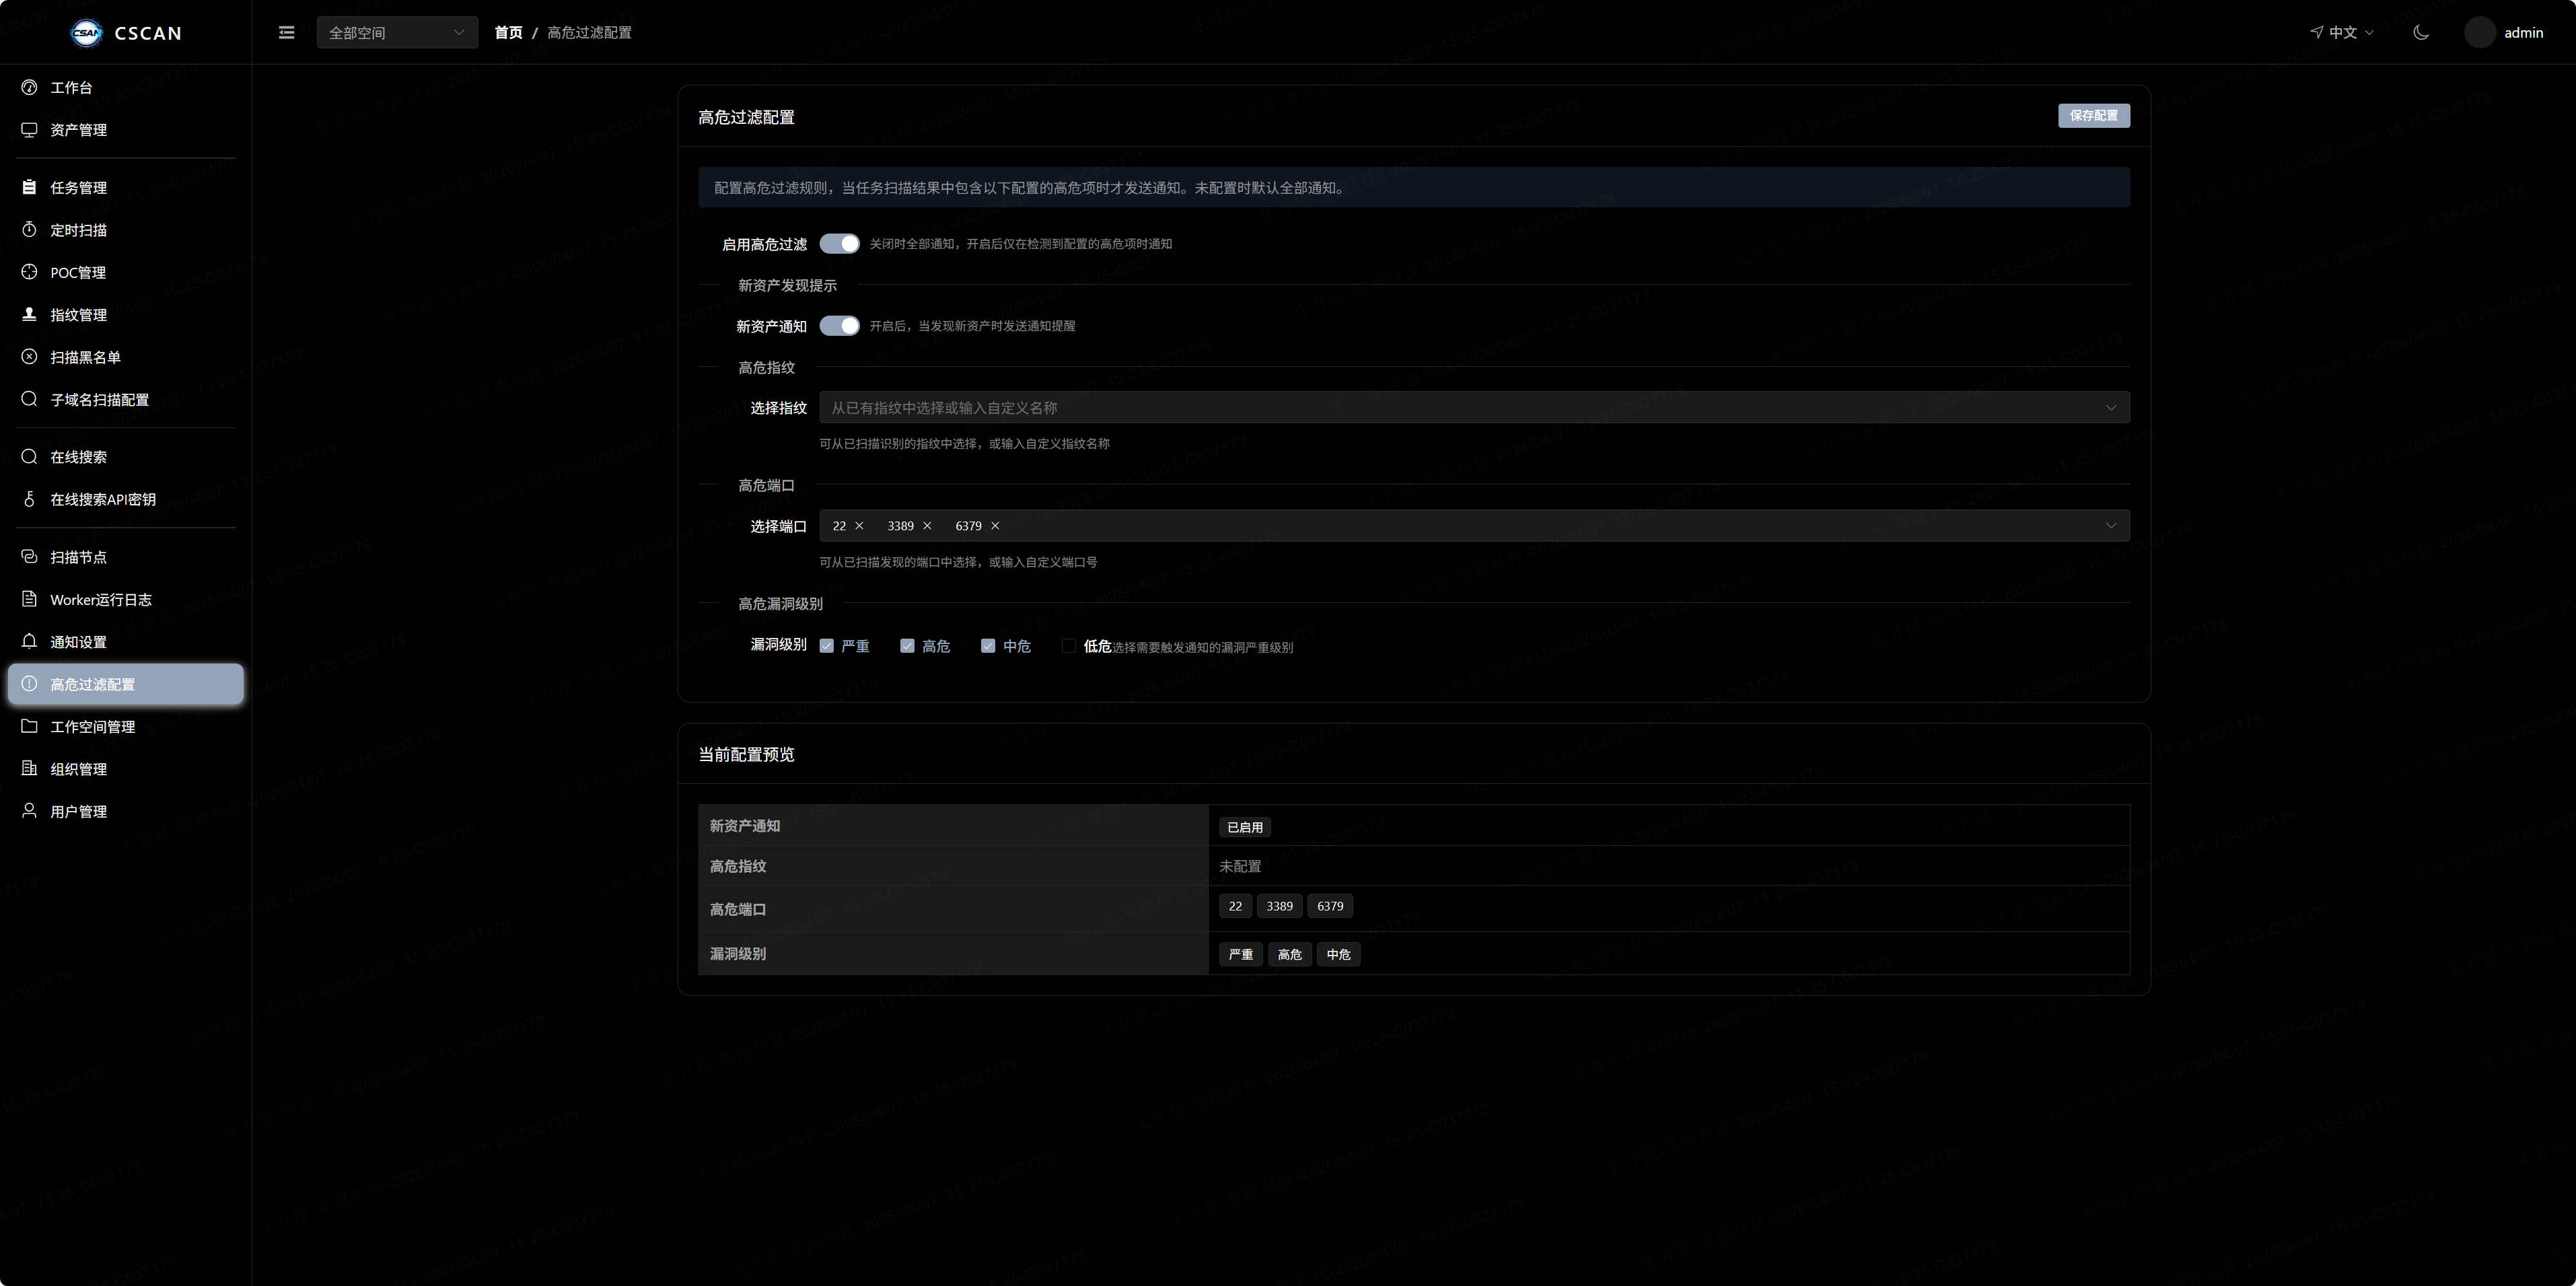Select 用户管理 in sidebar
This screenshot has height=1286, width=2576.
coord(125,810)
